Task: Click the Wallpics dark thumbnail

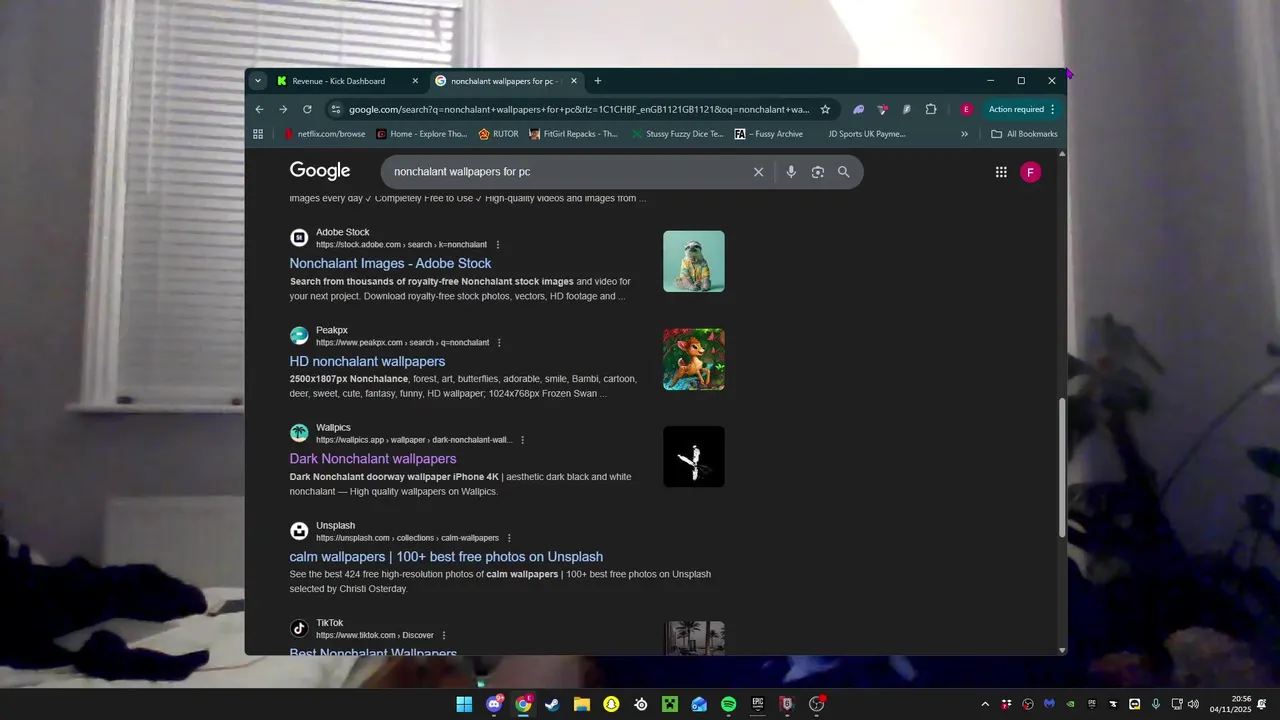Action: (694, 457)
